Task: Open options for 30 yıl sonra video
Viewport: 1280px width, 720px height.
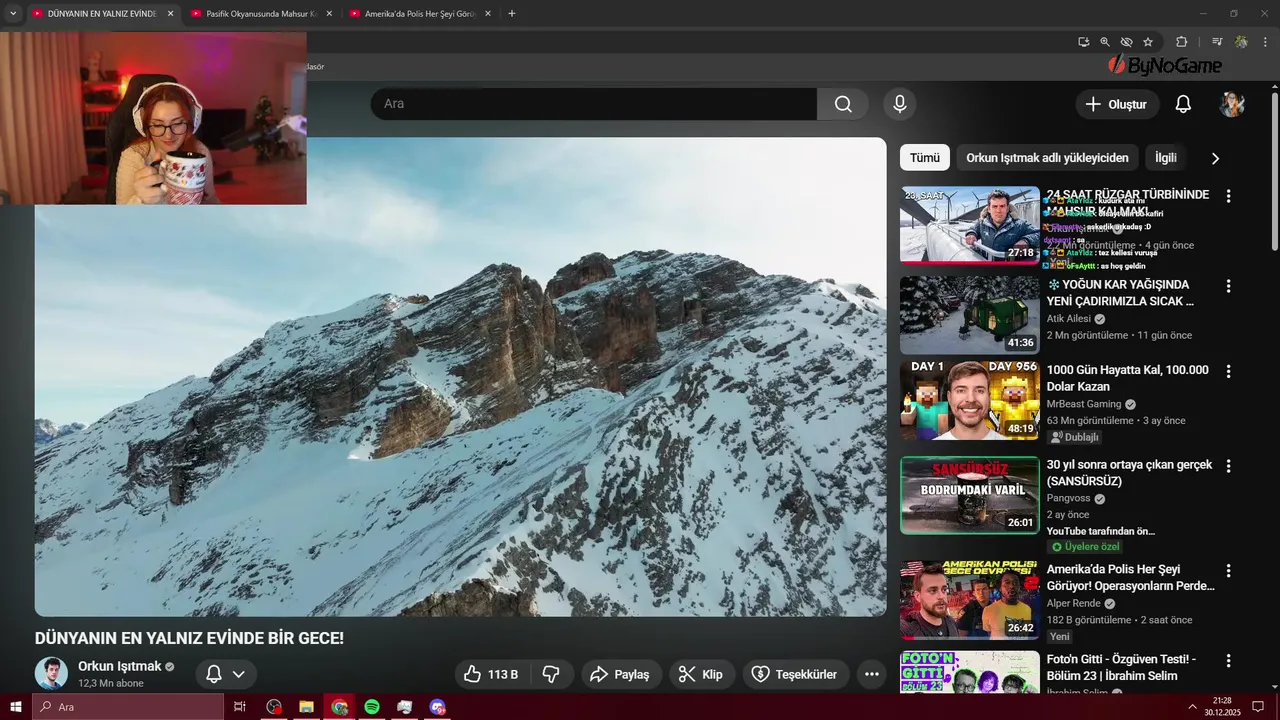Action: pos(1228,466)
